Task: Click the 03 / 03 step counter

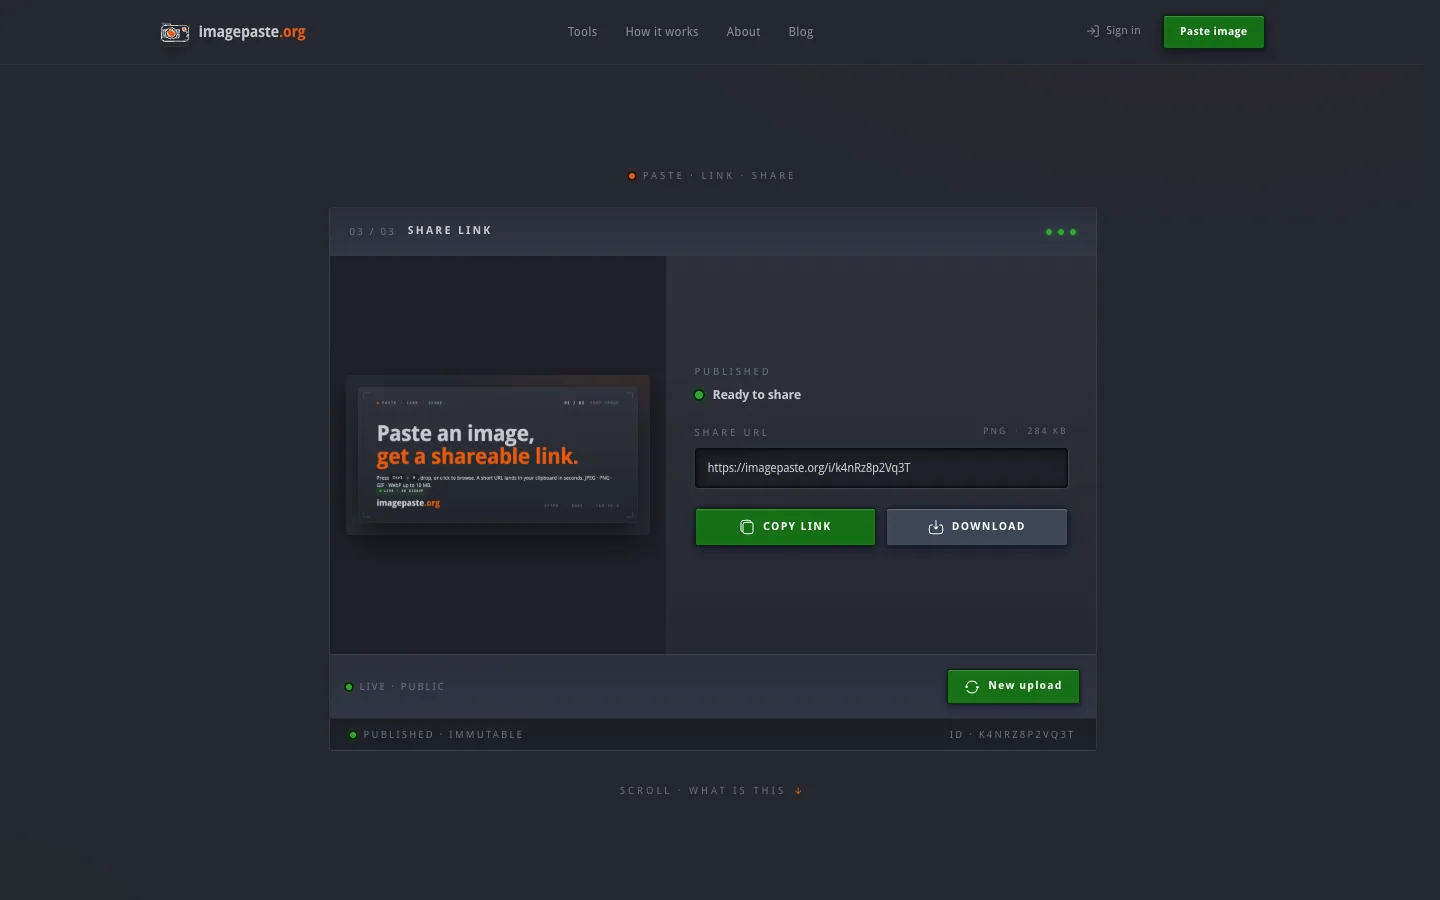Action: click(372, 232)
